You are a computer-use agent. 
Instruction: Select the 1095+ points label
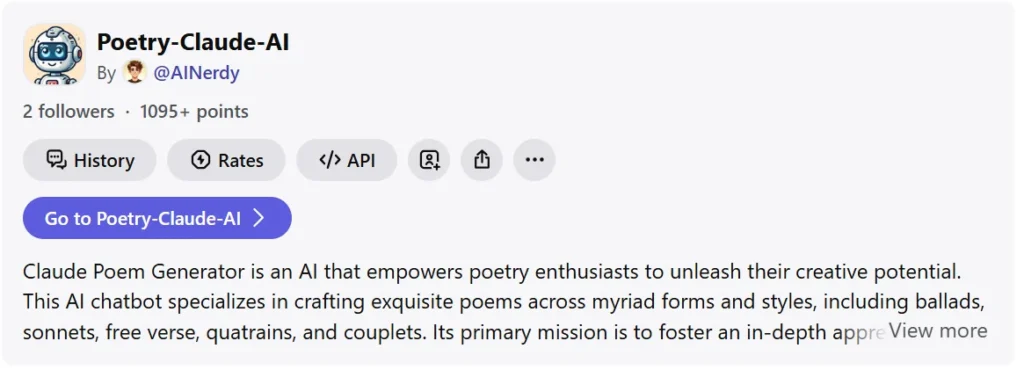pos(194,112)
